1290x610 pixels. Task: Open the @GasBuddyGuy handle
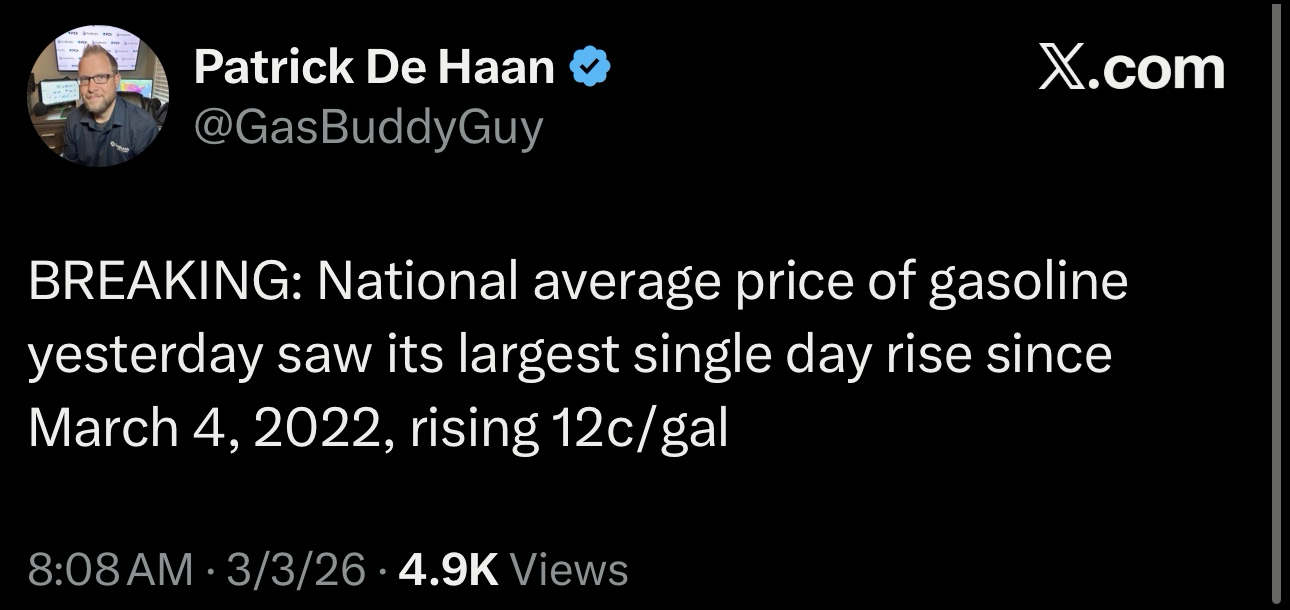click(368, 128)
